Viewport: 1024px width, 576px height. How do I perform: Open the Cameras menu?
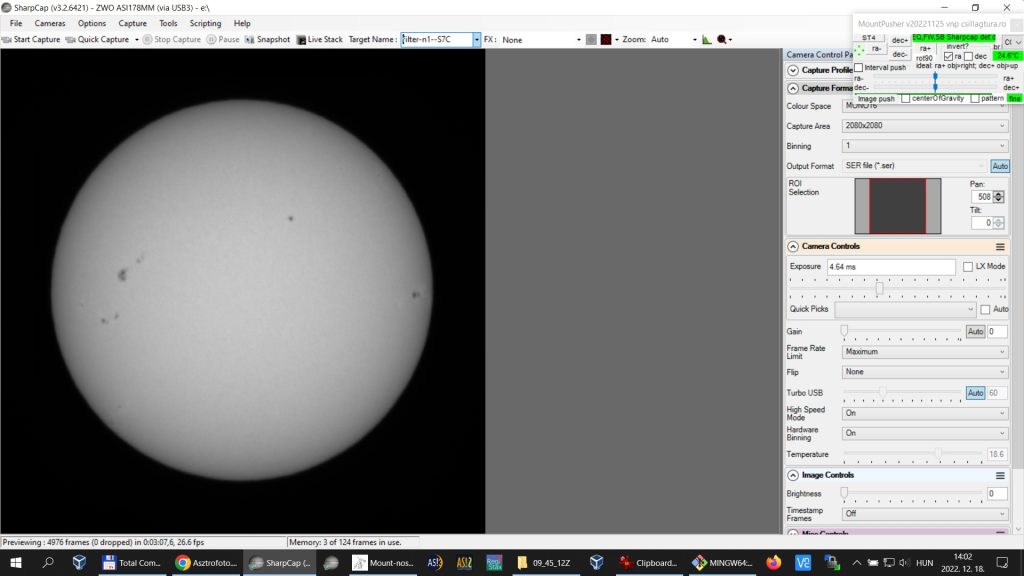coord(50,23)
